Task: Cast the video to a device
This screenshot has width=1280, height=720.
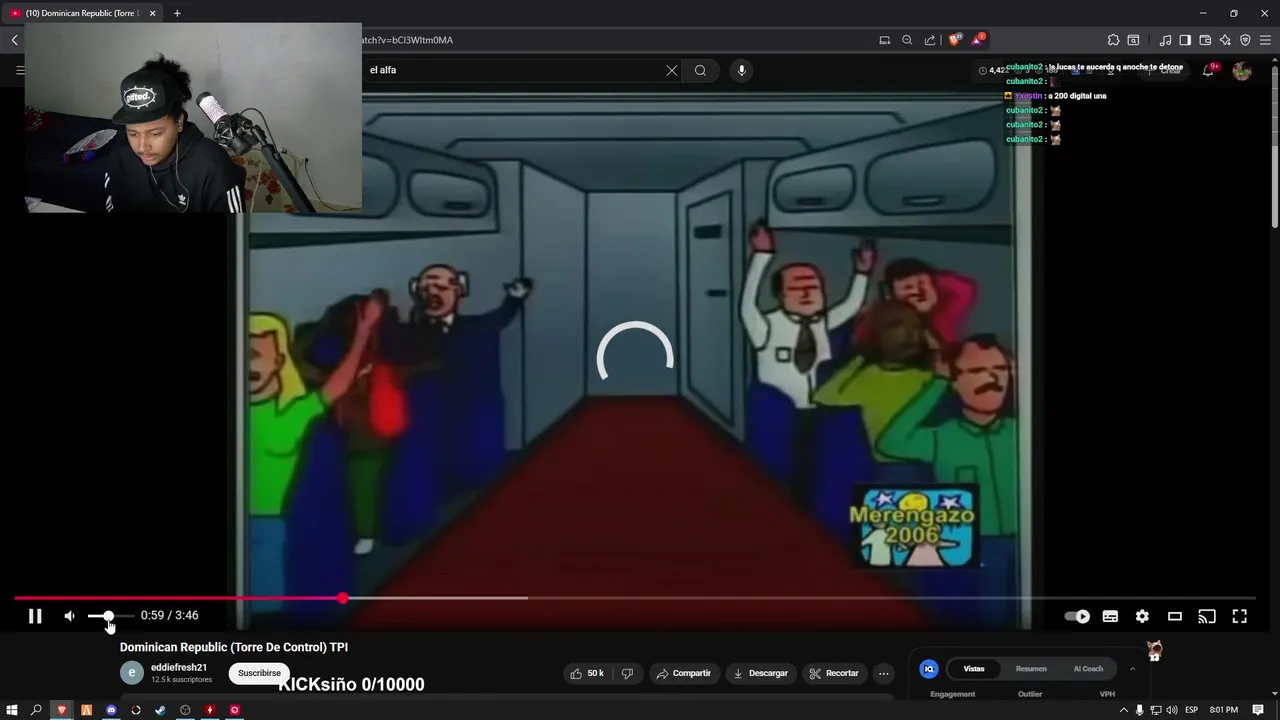Action: pyautogui.click(x=1207, y=616)
